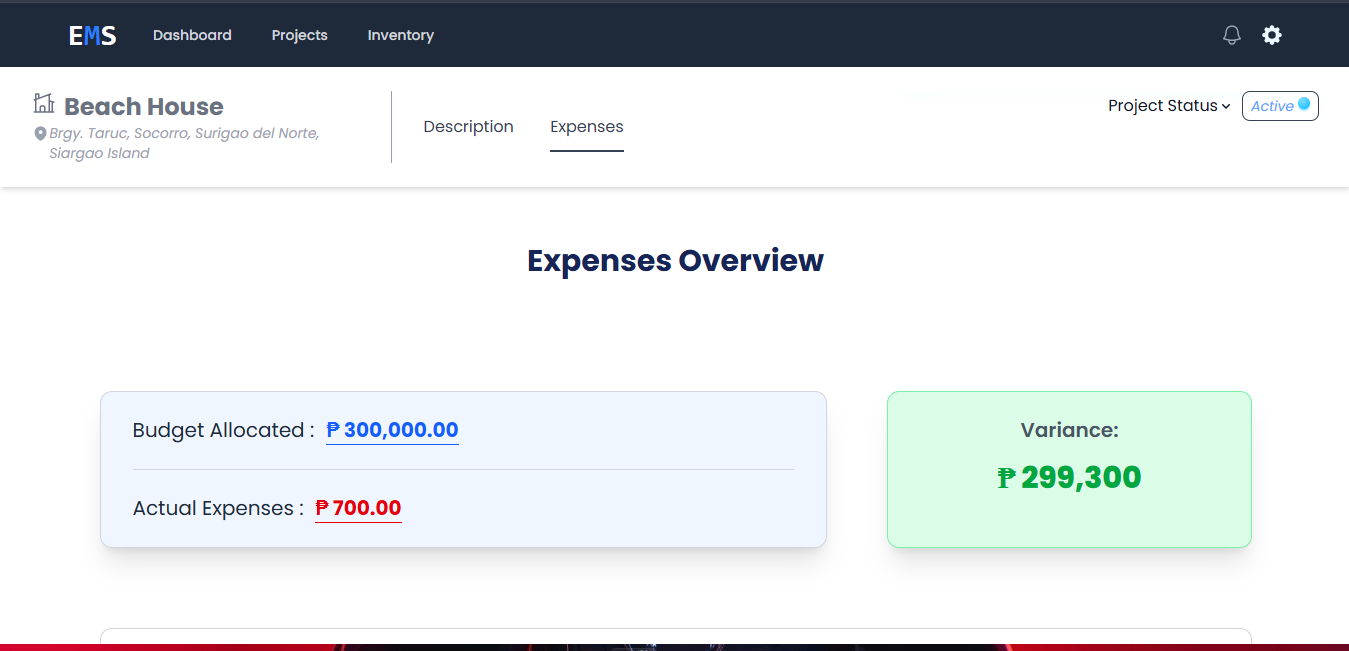Screen dimensions: 1349x651
Task: Switch to the Description tab
Action: (x=468, y=127)
